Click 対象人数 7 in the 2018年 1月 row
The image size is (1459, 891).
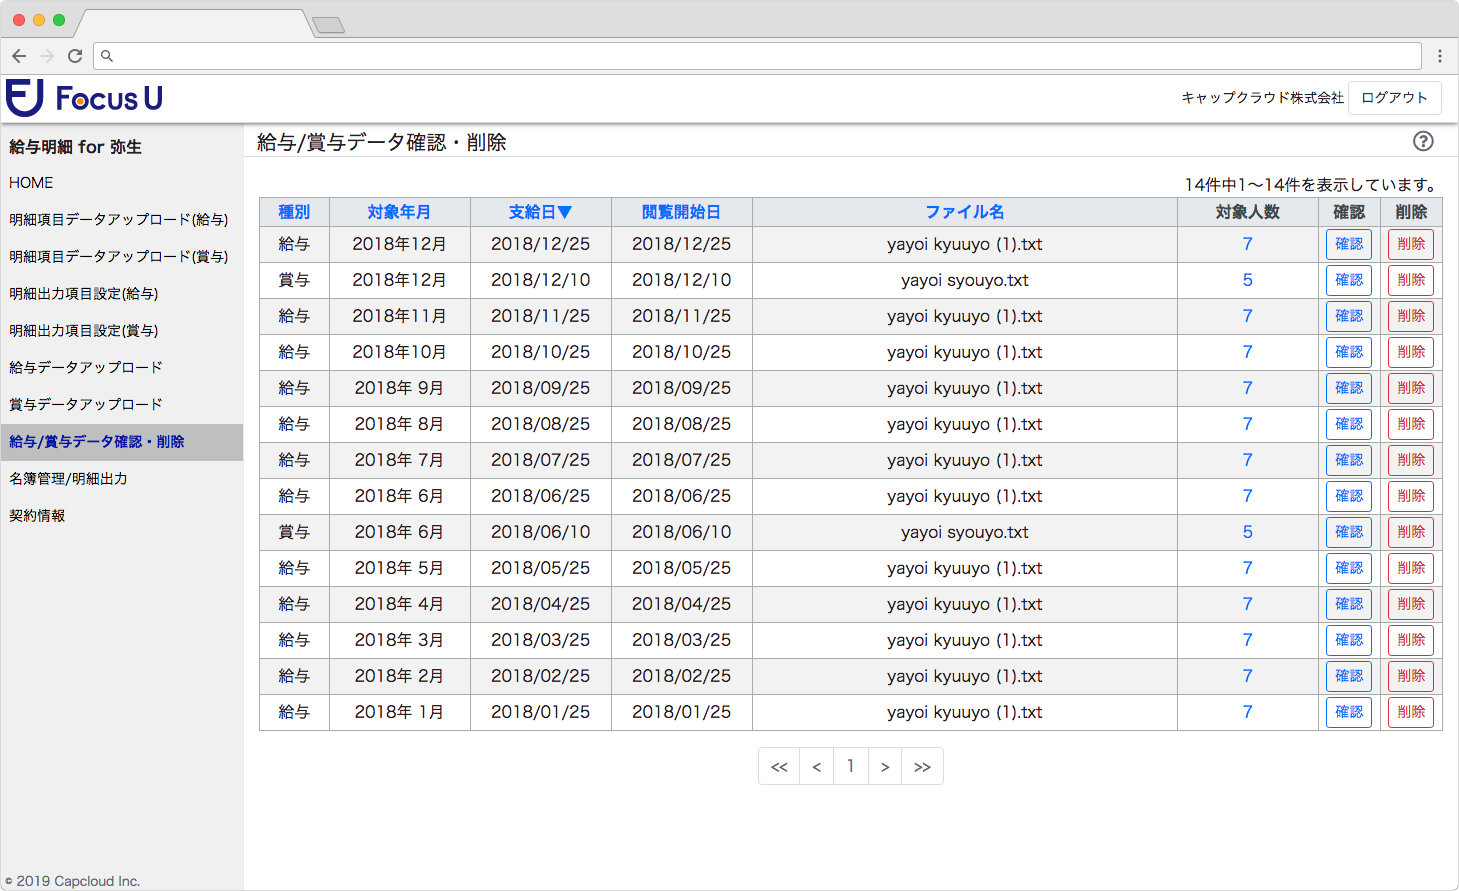(1248, 712)
